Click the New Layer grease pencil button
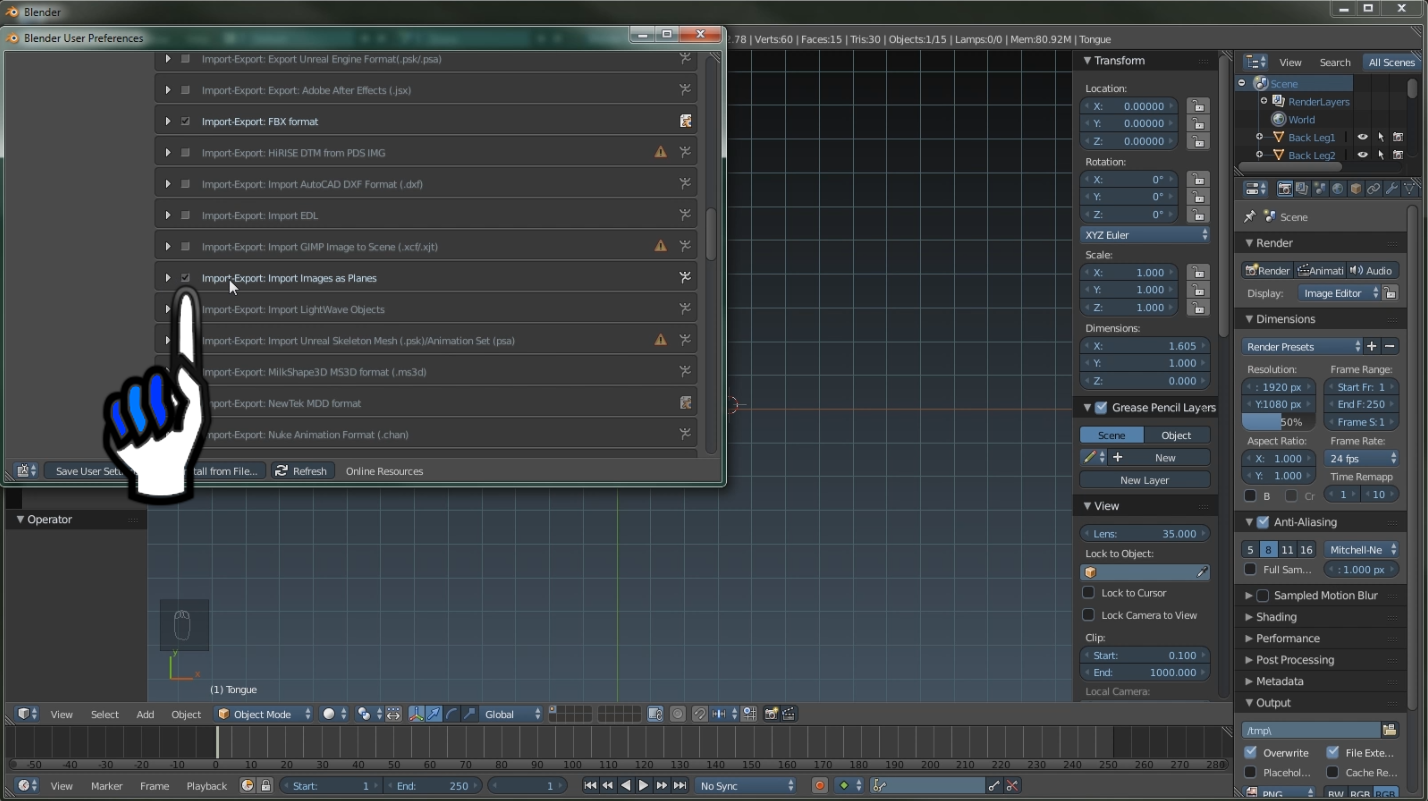The image size is (1428, 801). tap(1144, 480)
